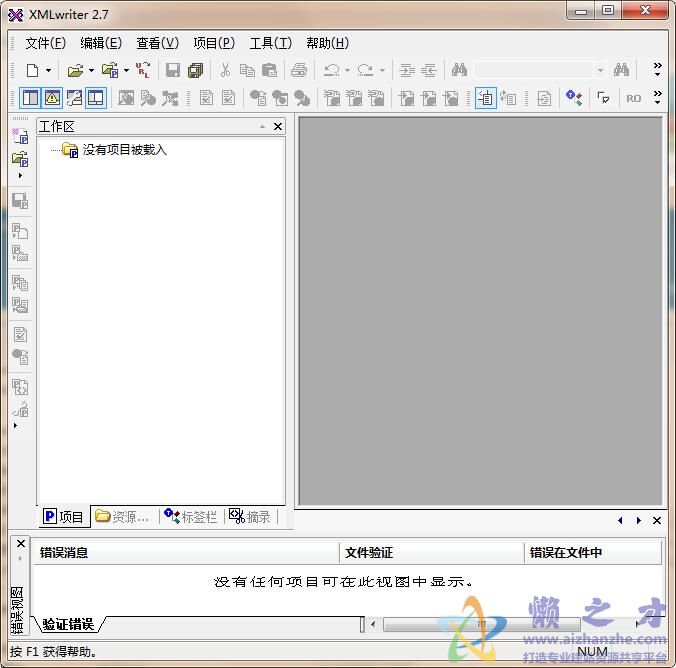Click the 错误在文件中 column header
The width and height of the screenshot is (676, 668).
pos(593,552)
